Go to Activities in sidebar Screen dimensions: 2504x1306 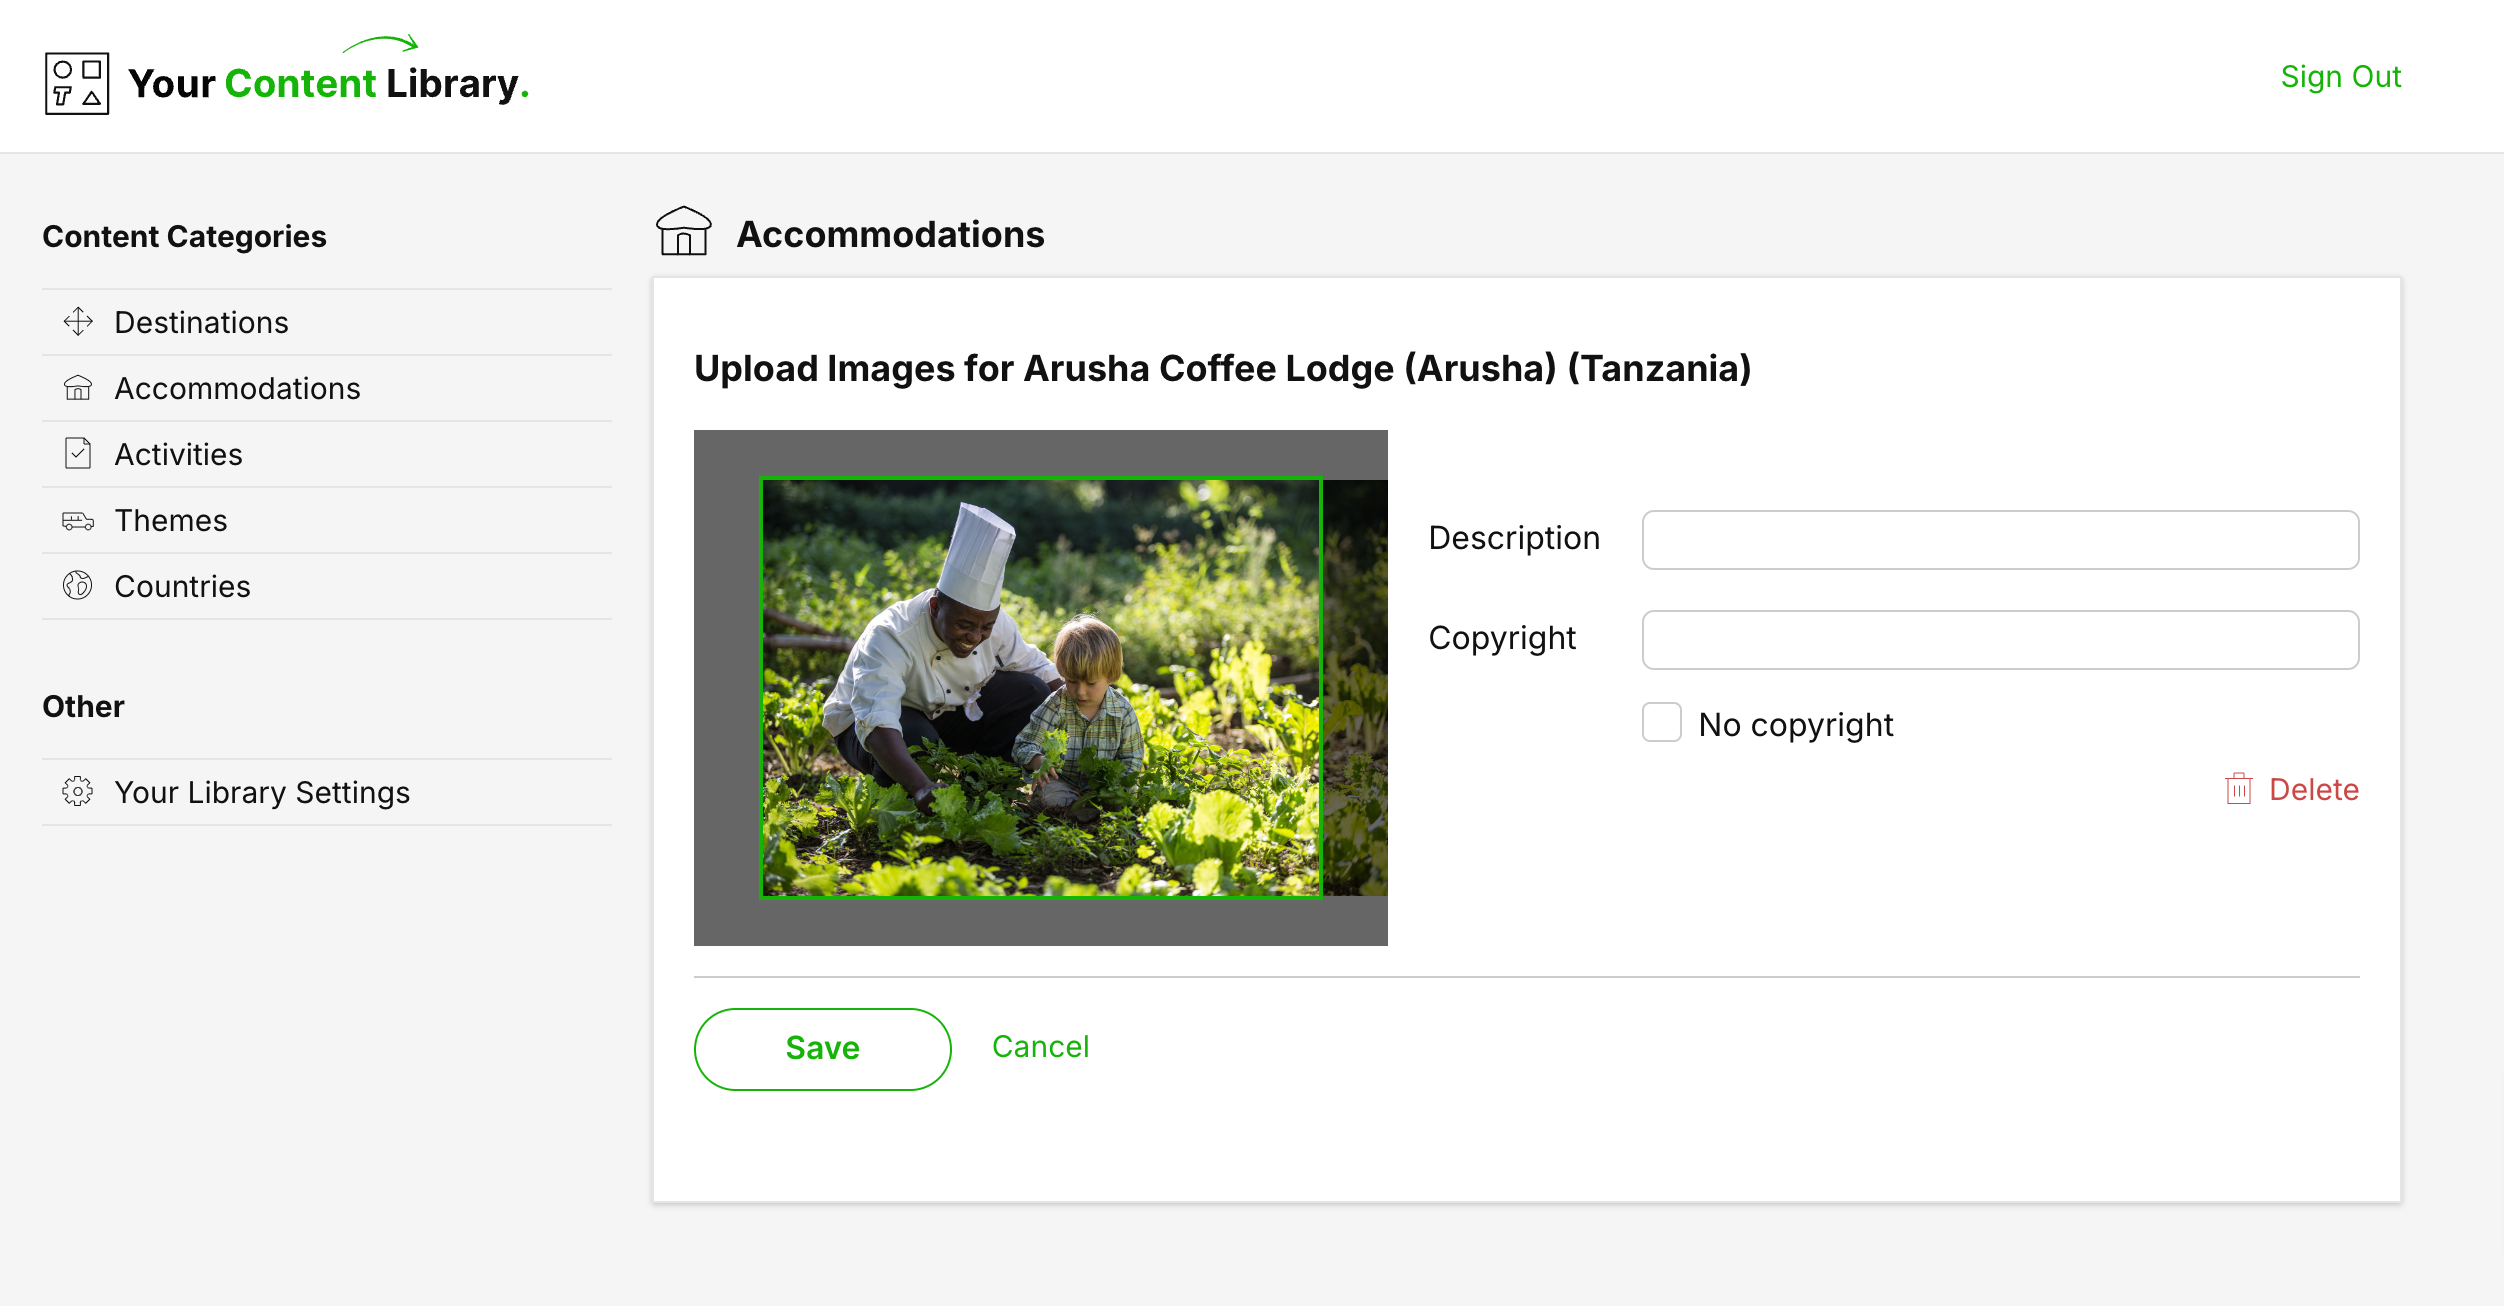point(179,454)
